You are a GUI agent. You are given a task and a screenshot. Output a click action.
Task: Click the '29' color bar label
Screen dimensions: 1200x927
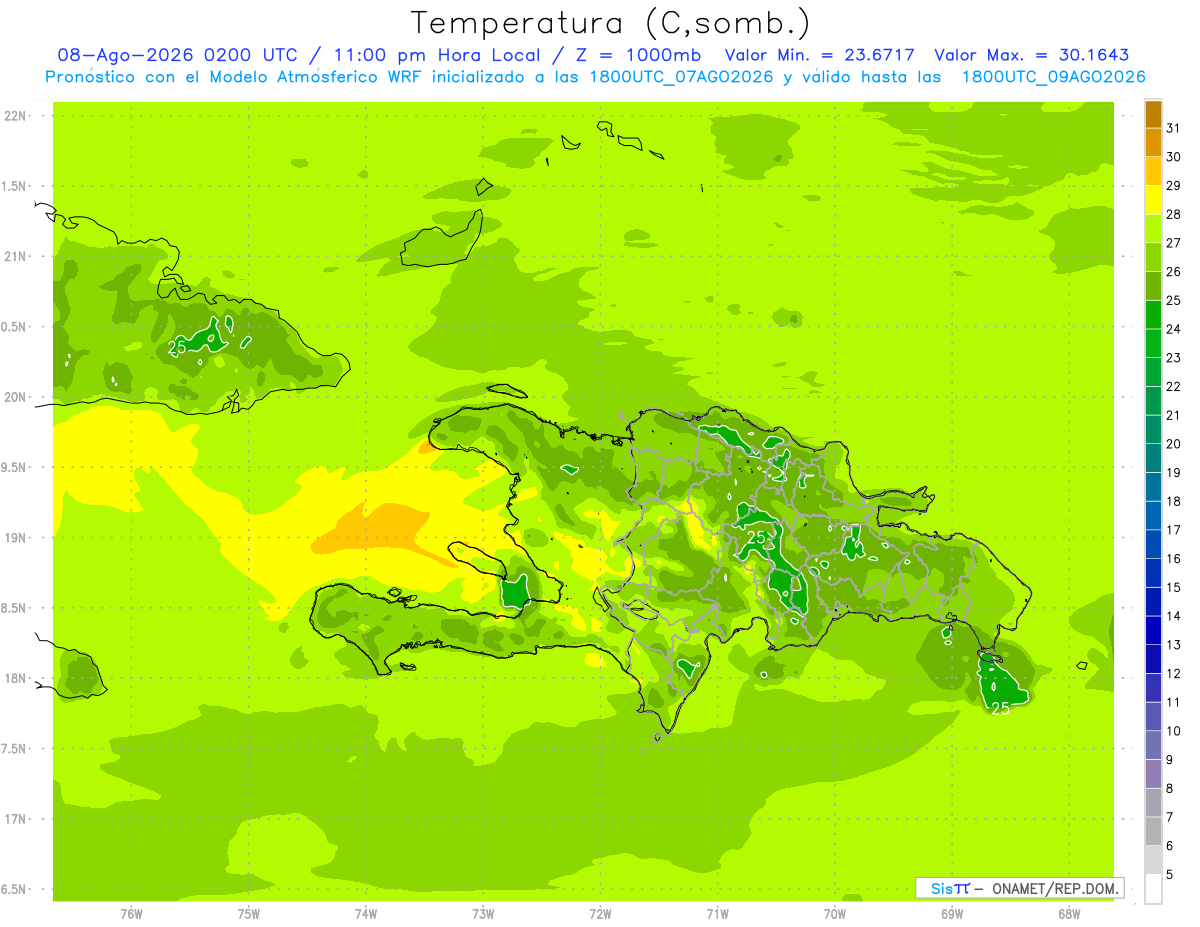point(1174,186)
